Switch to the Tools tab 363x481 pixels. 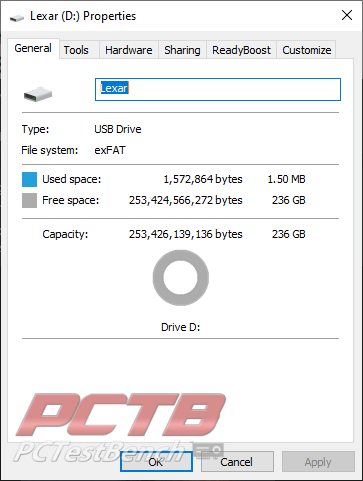point(76,50)
